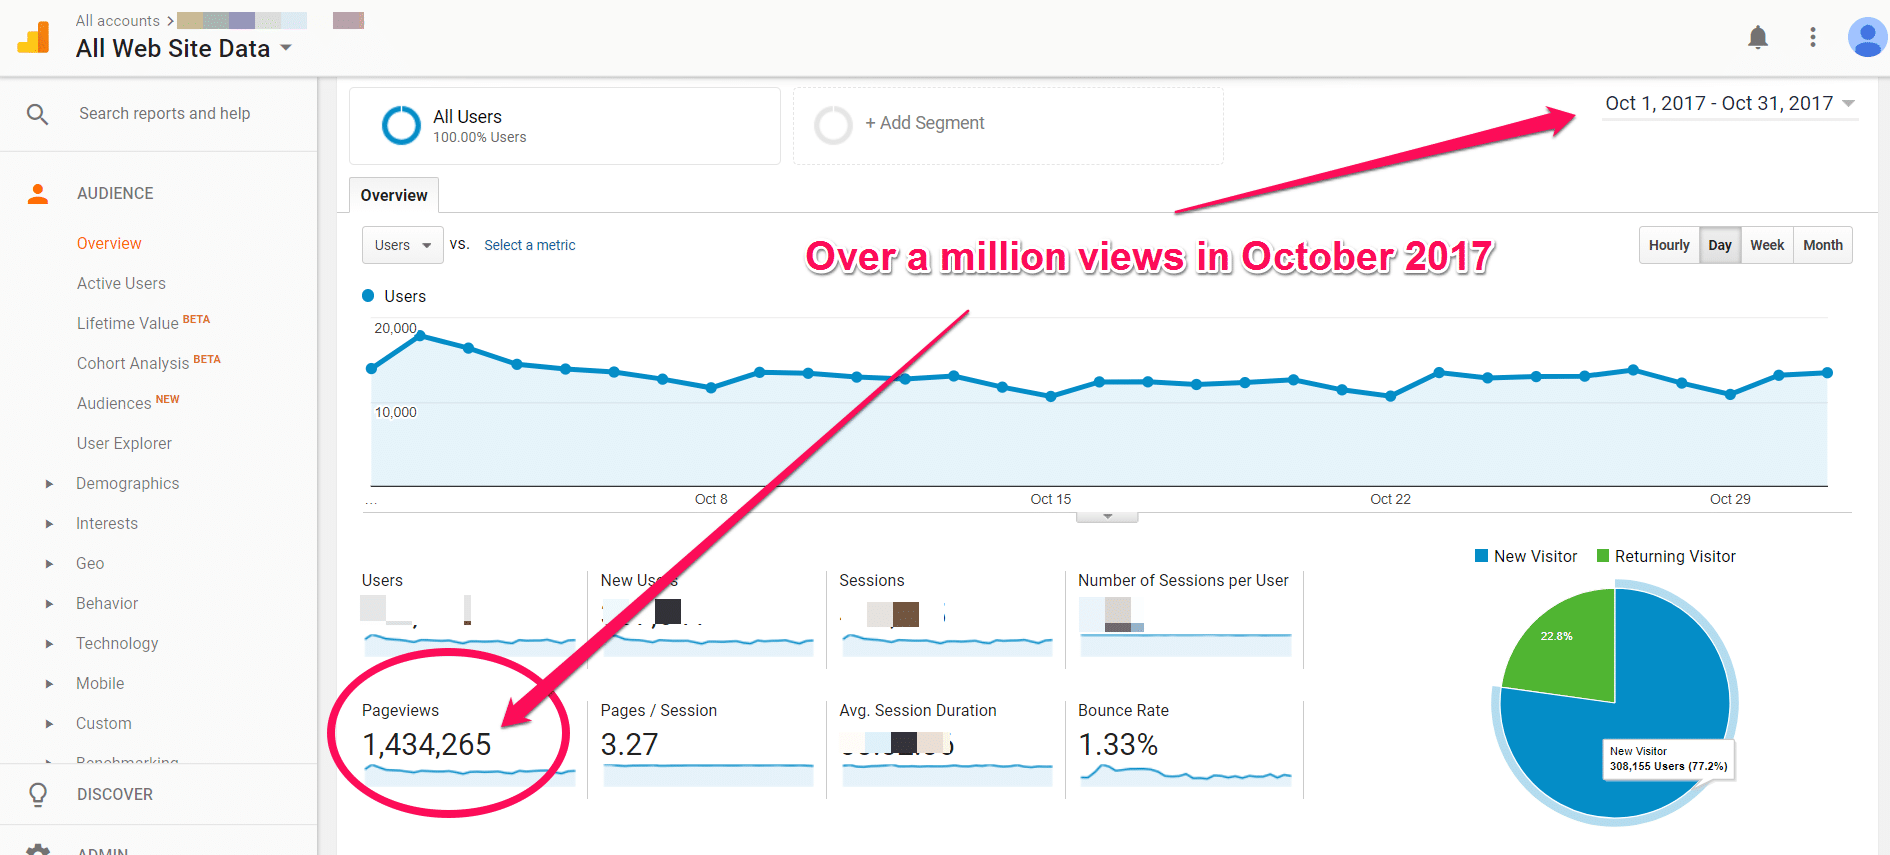Image resolution: width=1890 pixels, height=855 pixels.
Task: Click the Number of Sessions per User label
Action: [1183, 581]
